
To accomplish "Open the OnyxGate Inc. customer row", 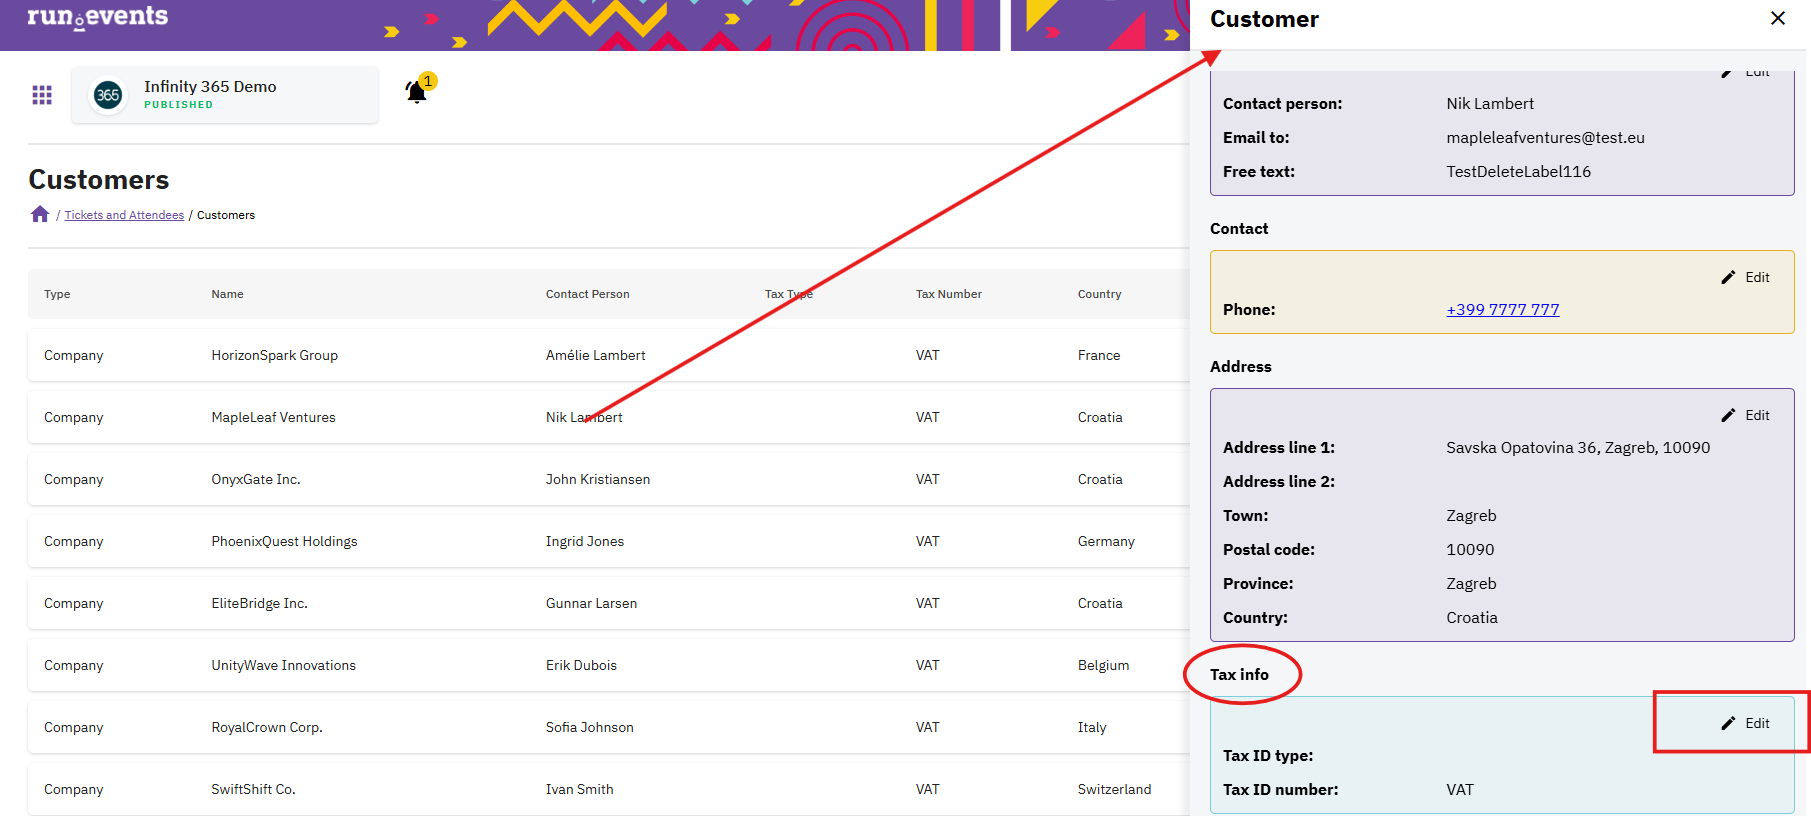I will pos(255,479).
